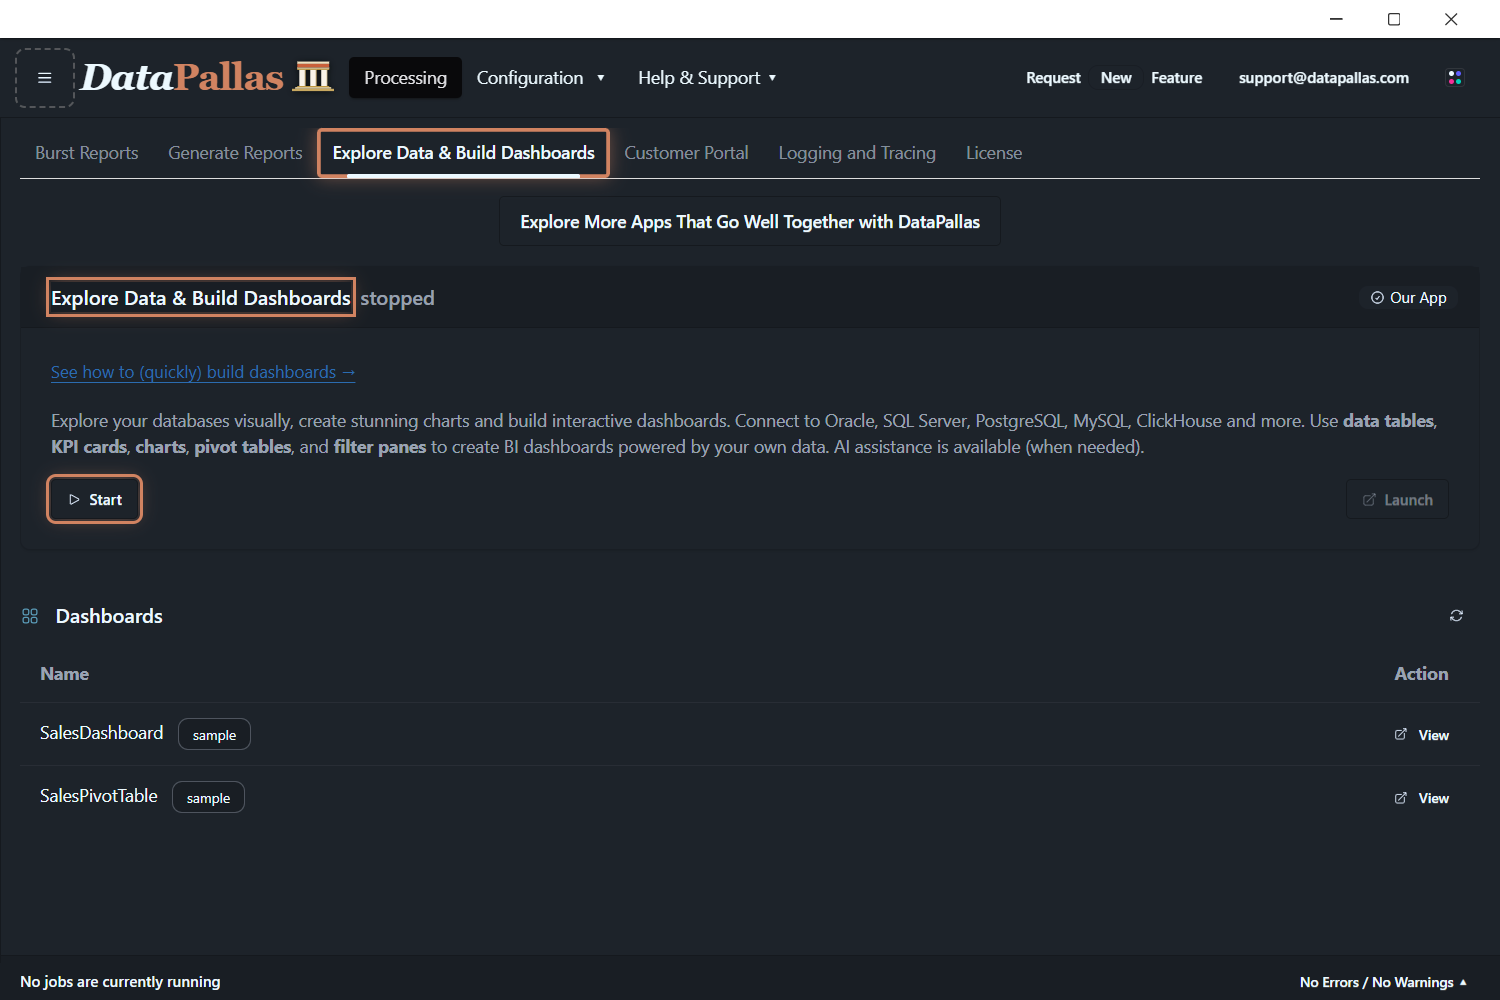
Task: Click Explore More Apps banner button
Action: coord(750,222)
